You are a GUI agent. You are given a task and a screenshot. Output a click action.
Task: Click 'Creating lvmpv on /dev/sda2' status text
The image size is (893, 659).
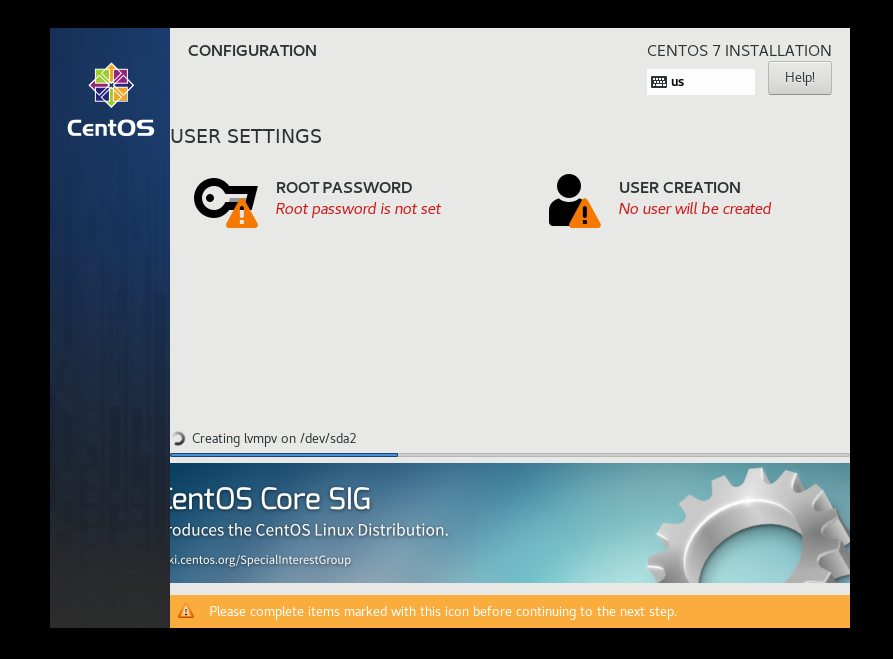[274, 439]
